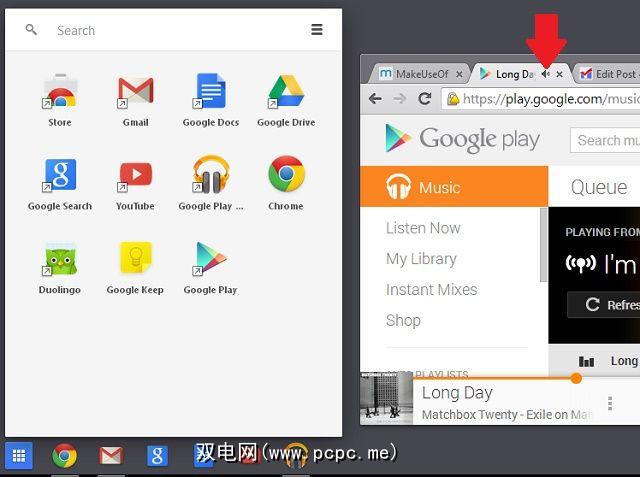The image size is (640, 477).
Task: Click the Long Day song title
Action: (x=457, y=393)
